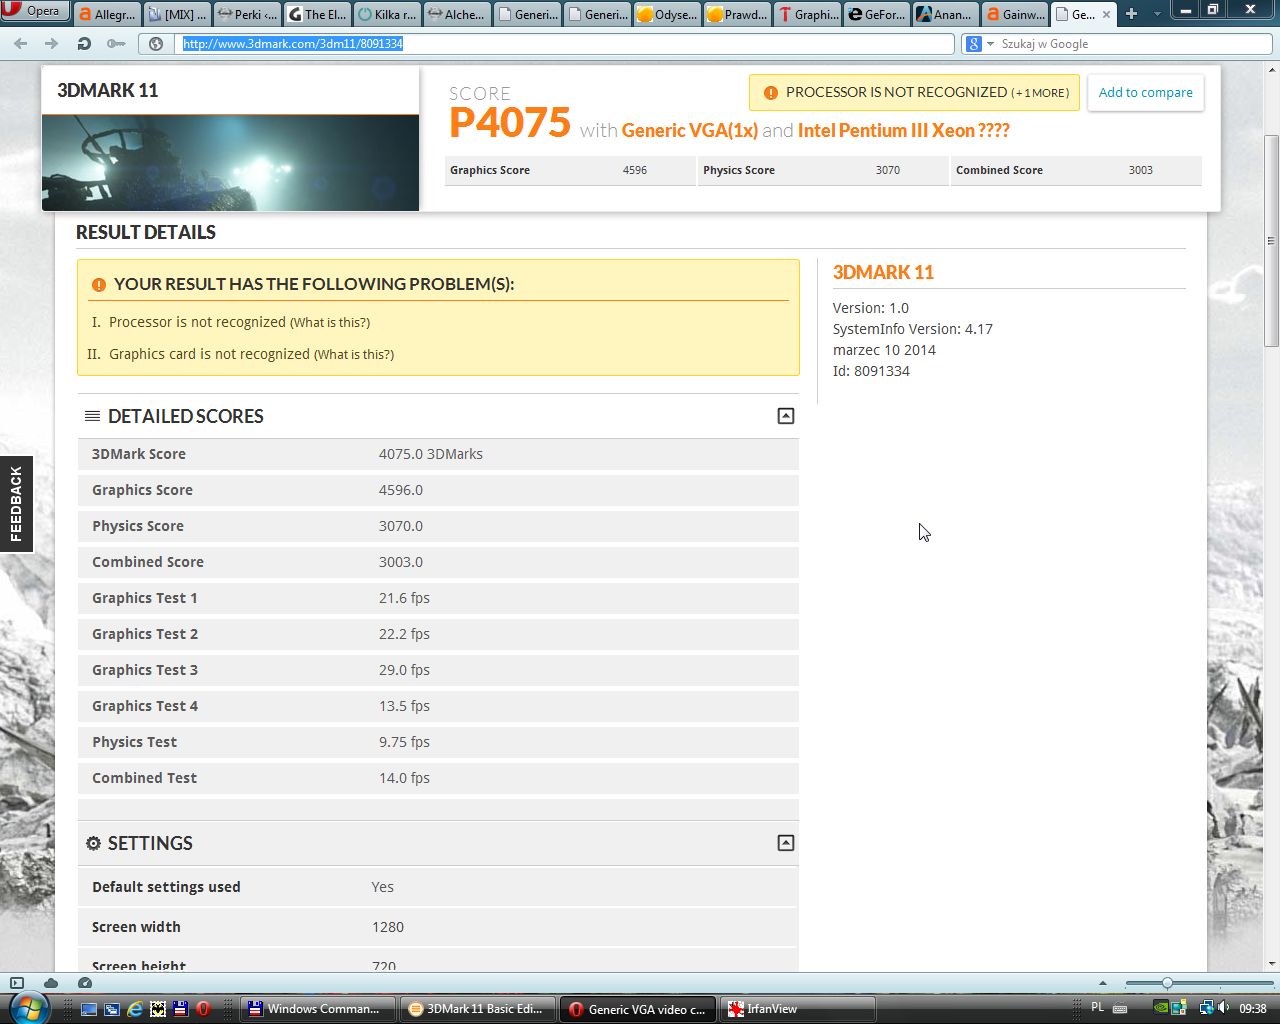Switch to the Graphi... tab
The width and height of the screenshot is (1280, 1024).
807,14
